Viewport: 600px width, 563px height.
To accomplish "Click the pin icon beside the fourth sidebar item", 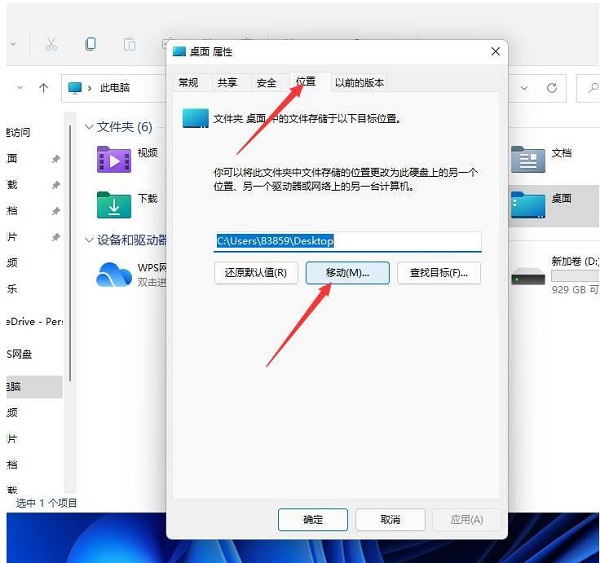I will (56, 237).
